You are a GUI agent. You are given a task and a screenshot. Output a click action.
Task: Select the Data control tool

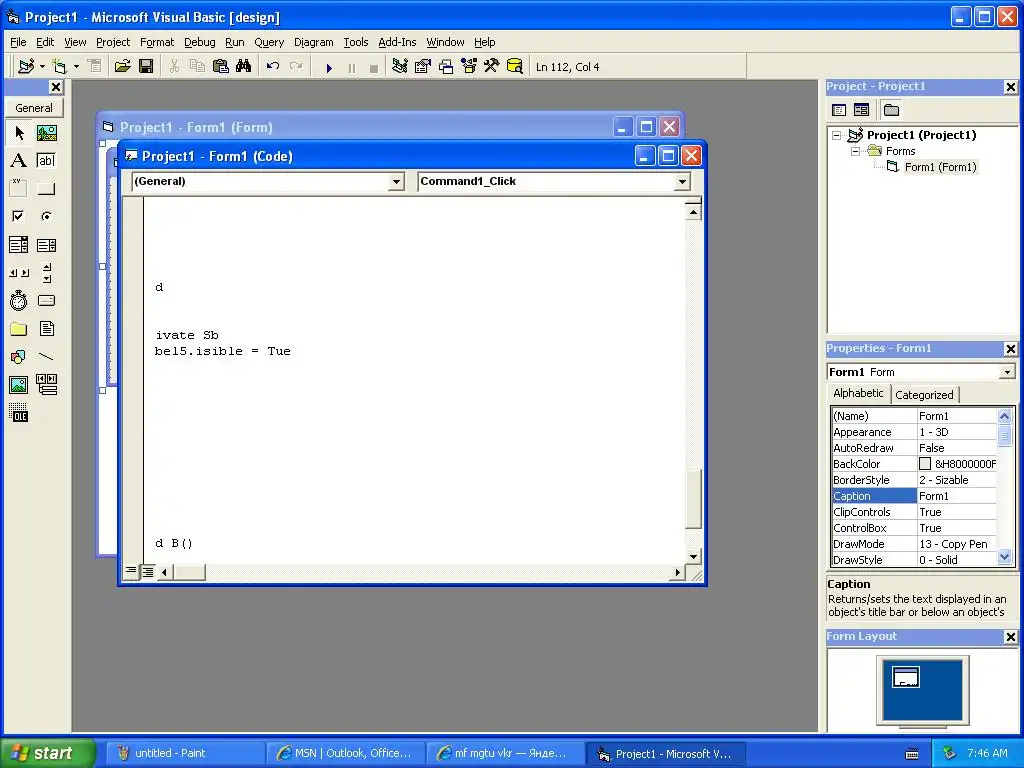click(46, 385)
